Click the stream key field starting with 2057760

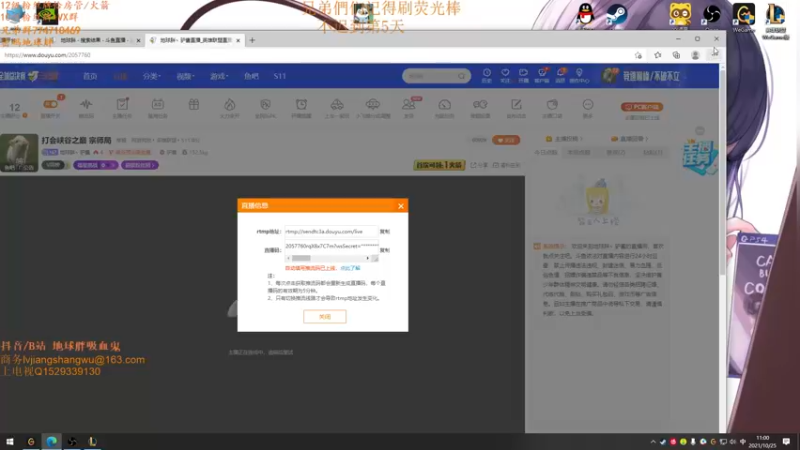pyautogui.click(x=331, y=246)
